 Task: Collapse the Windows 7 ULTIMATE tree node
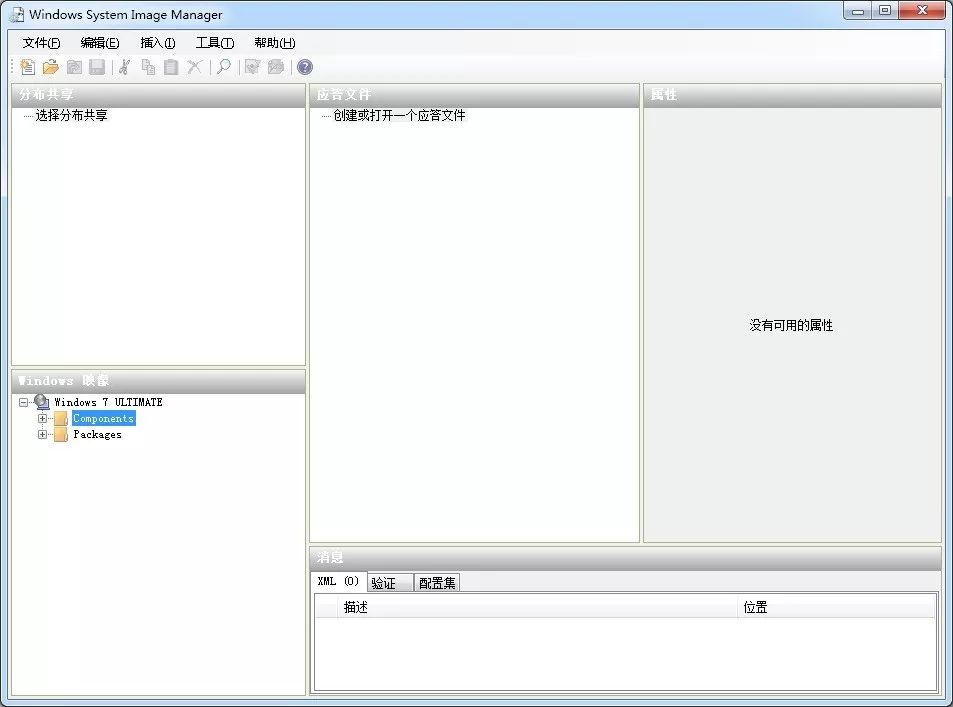click(24, 402)
